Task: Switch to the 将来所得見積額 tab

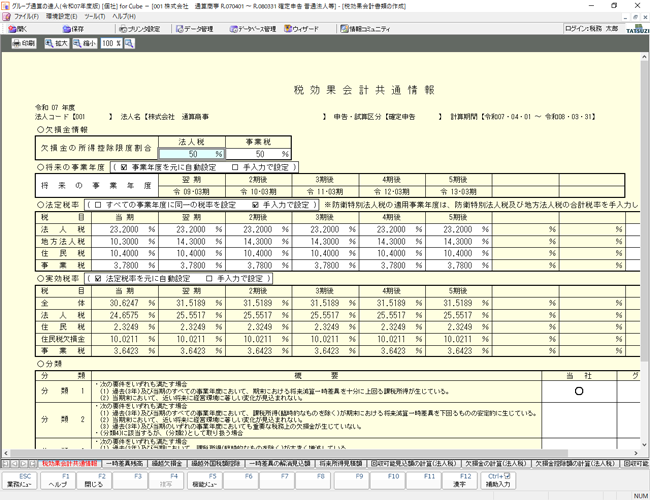Action: (341, 464)
